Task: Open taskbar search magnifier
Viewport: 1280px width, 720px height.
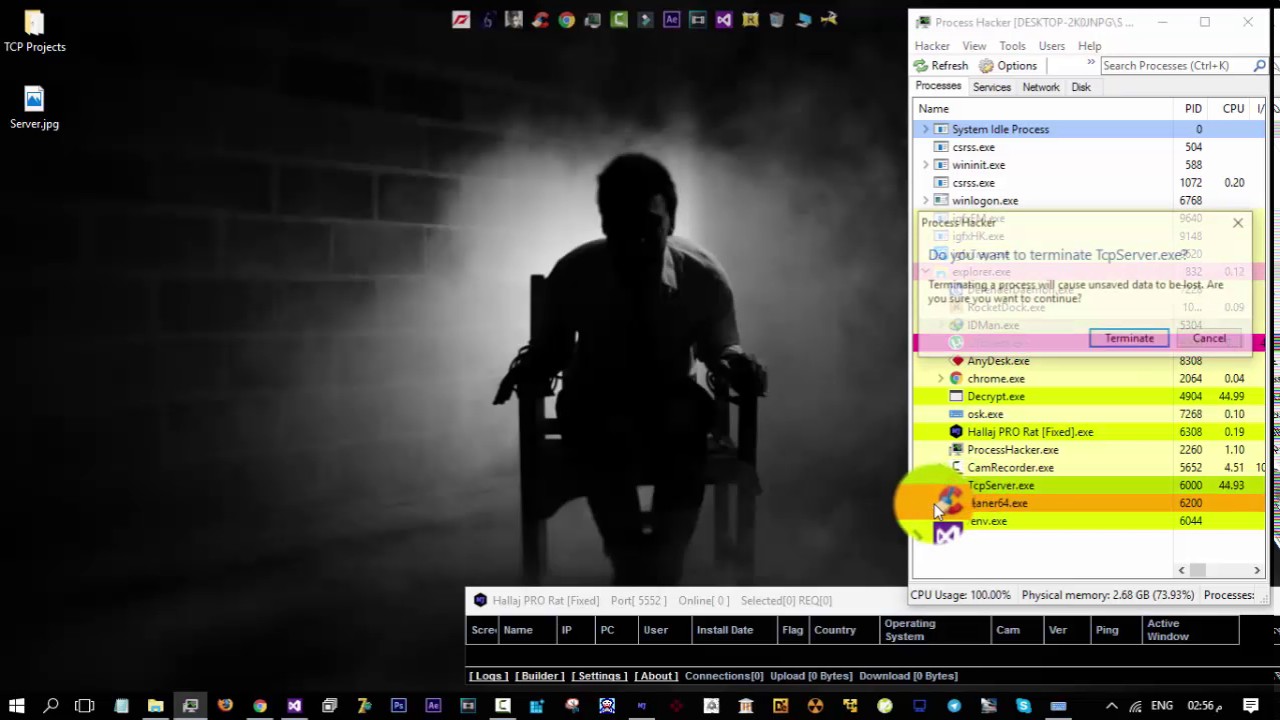Action: click(x=51, y=706)
